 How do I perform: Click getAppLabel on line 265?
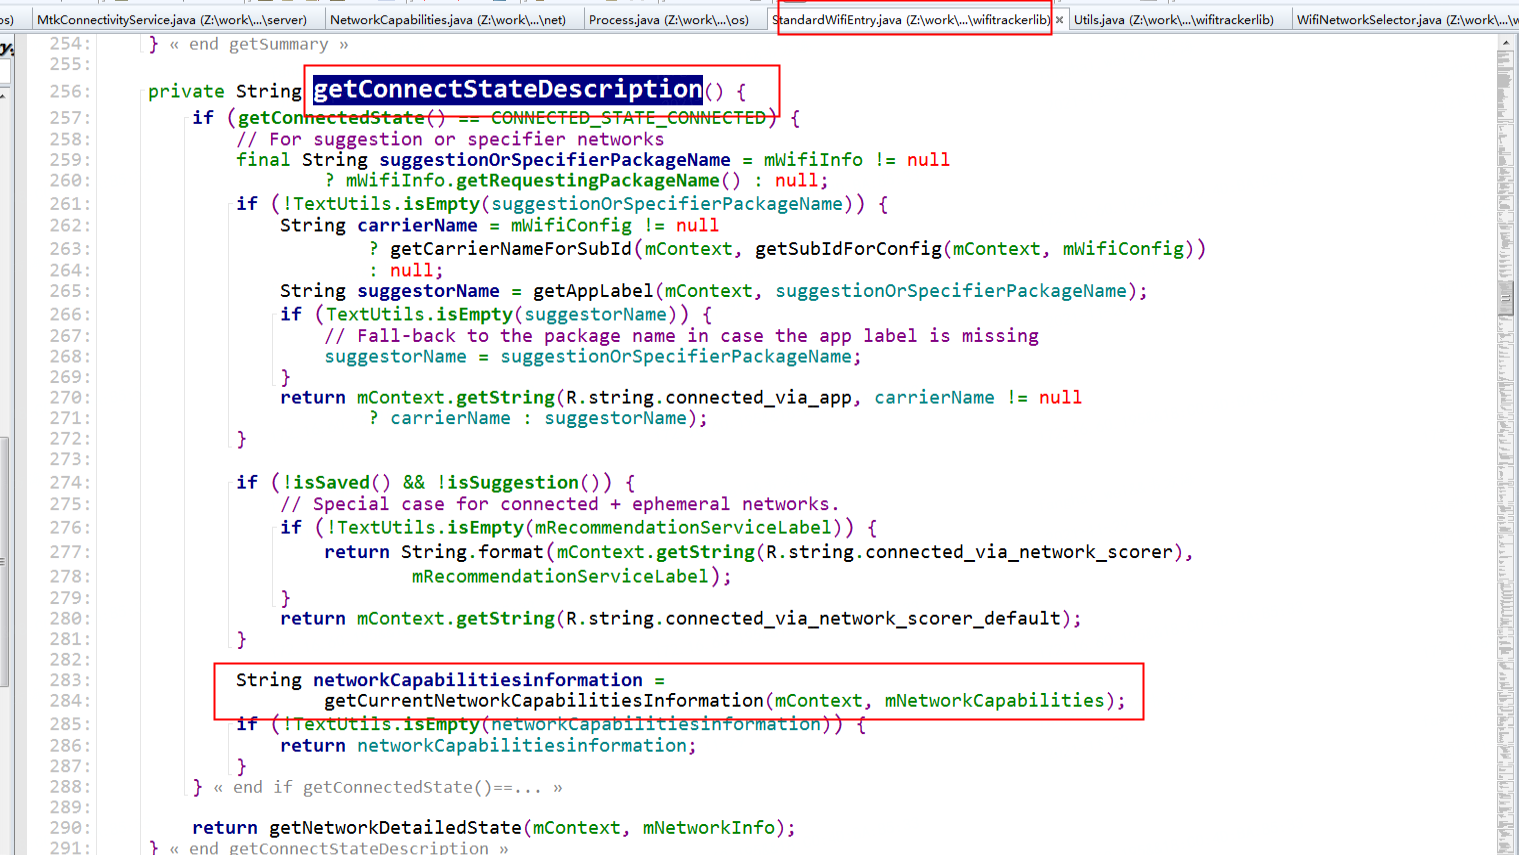tap(593, 291)
